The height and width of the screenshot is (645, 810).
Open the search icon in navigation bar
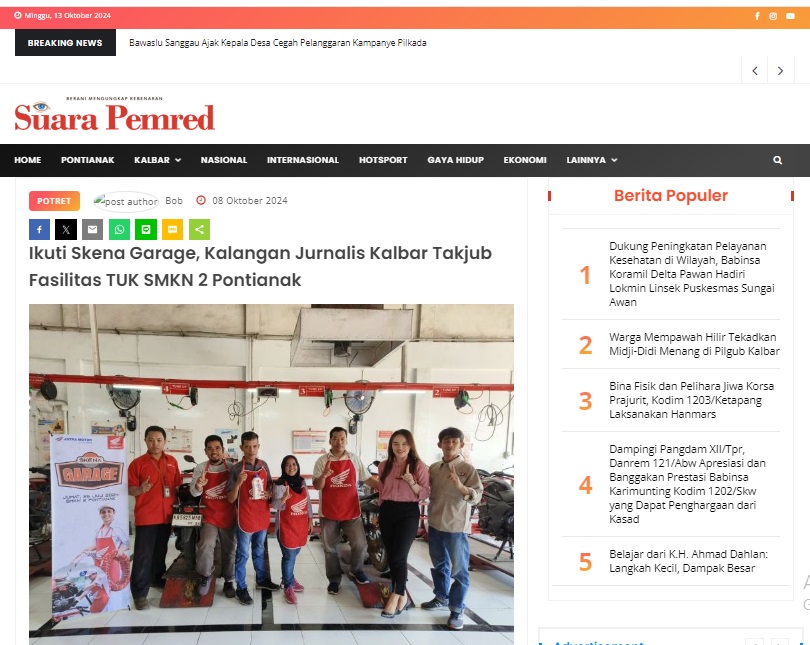click(x=777, y=160)
